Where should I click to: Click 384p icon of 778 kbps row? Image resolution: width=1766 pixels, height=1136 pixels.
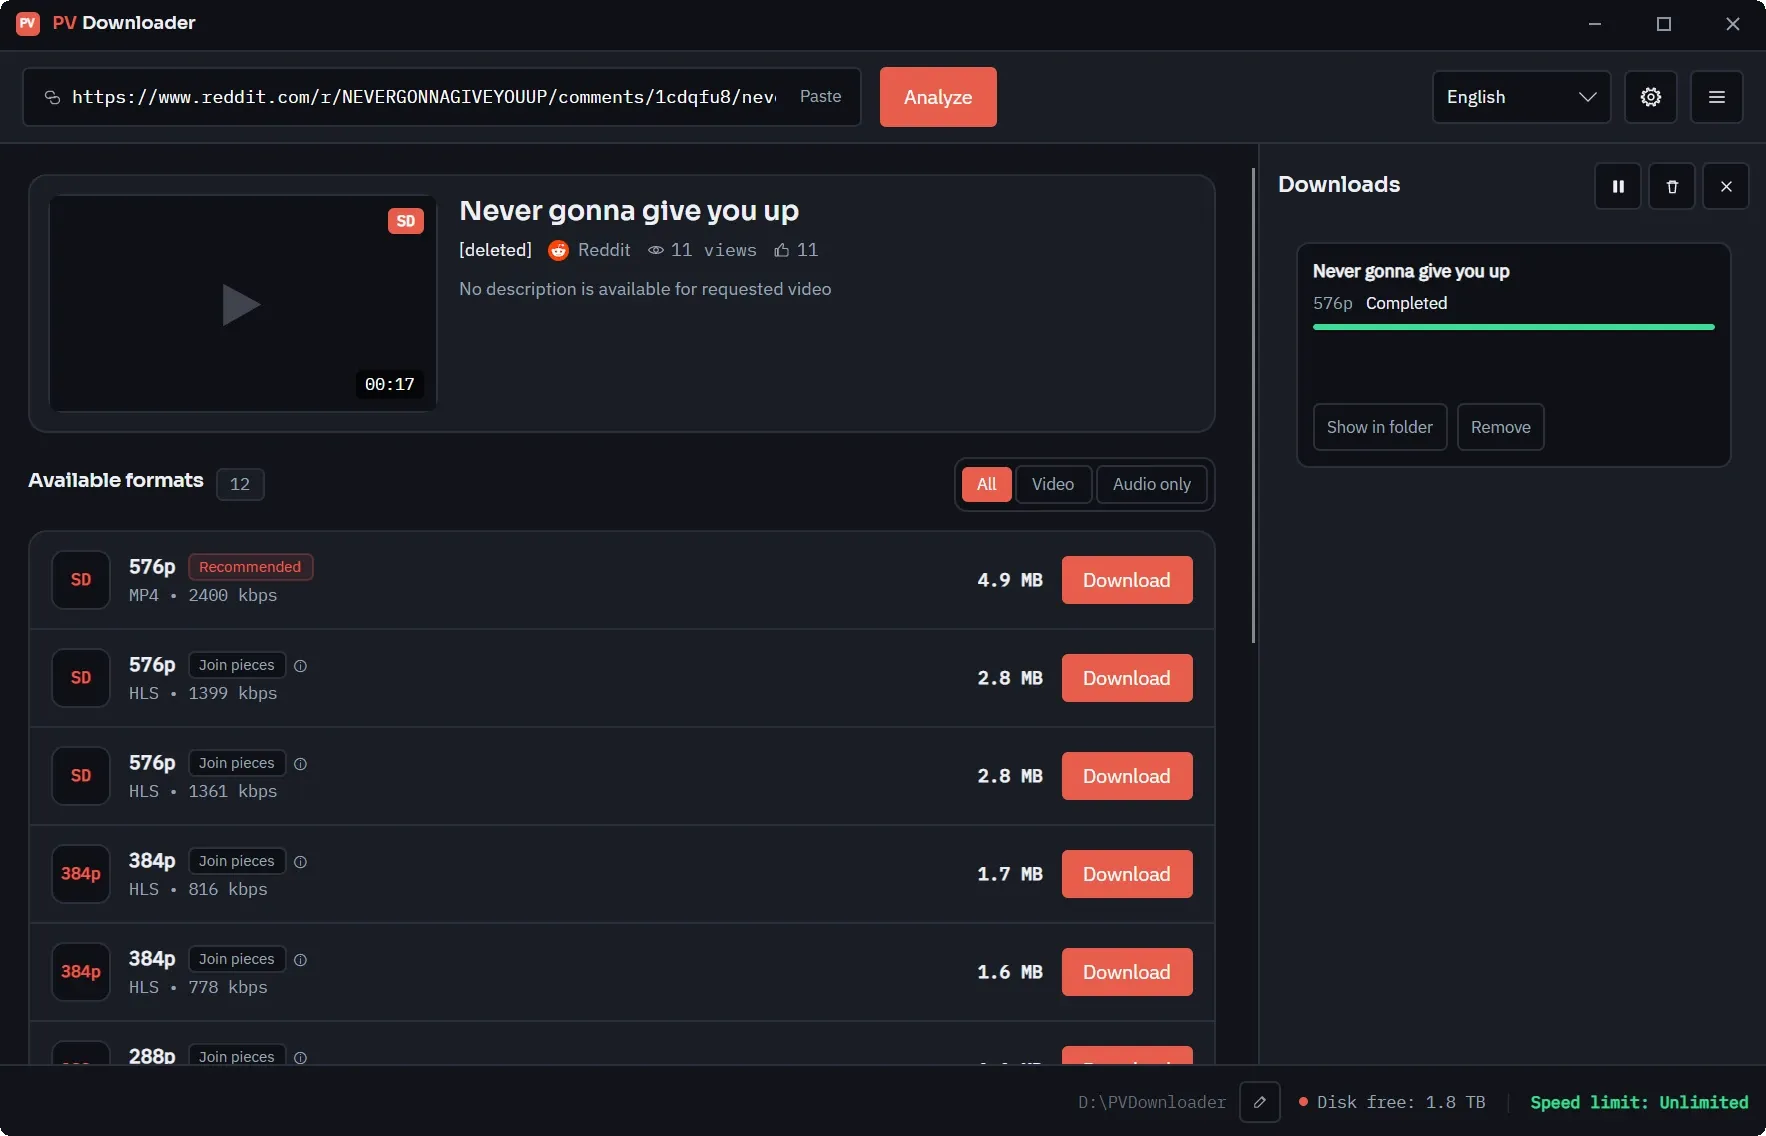(81, 972)
